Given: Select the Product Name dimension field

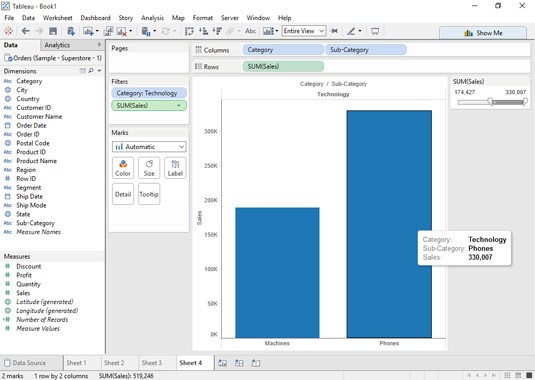Looking at the screenshot, I should 37,161.
